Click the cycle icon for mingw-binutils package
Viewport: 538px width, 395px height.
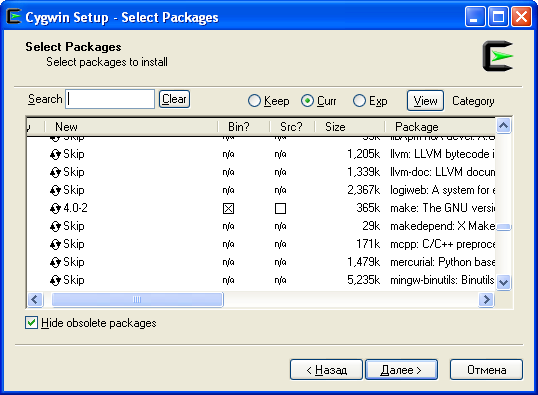55,280
